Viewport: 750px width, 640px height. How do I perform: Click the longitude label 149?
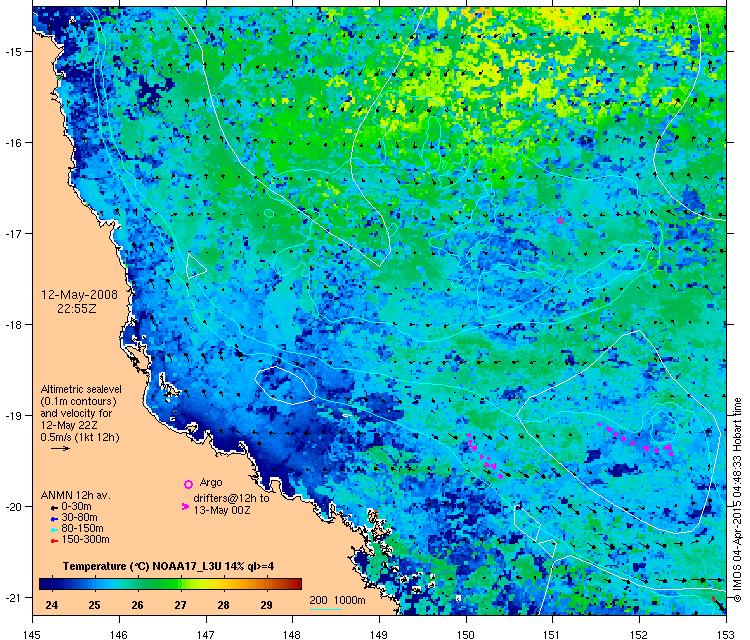coord(379,635)
